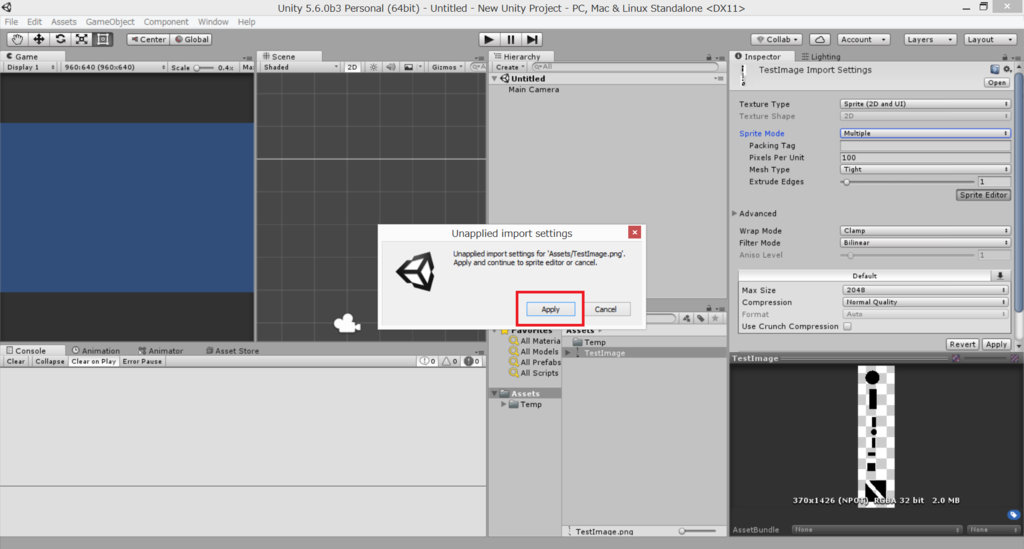
Task: Click Open button in Inspector header
Action: 997,83
